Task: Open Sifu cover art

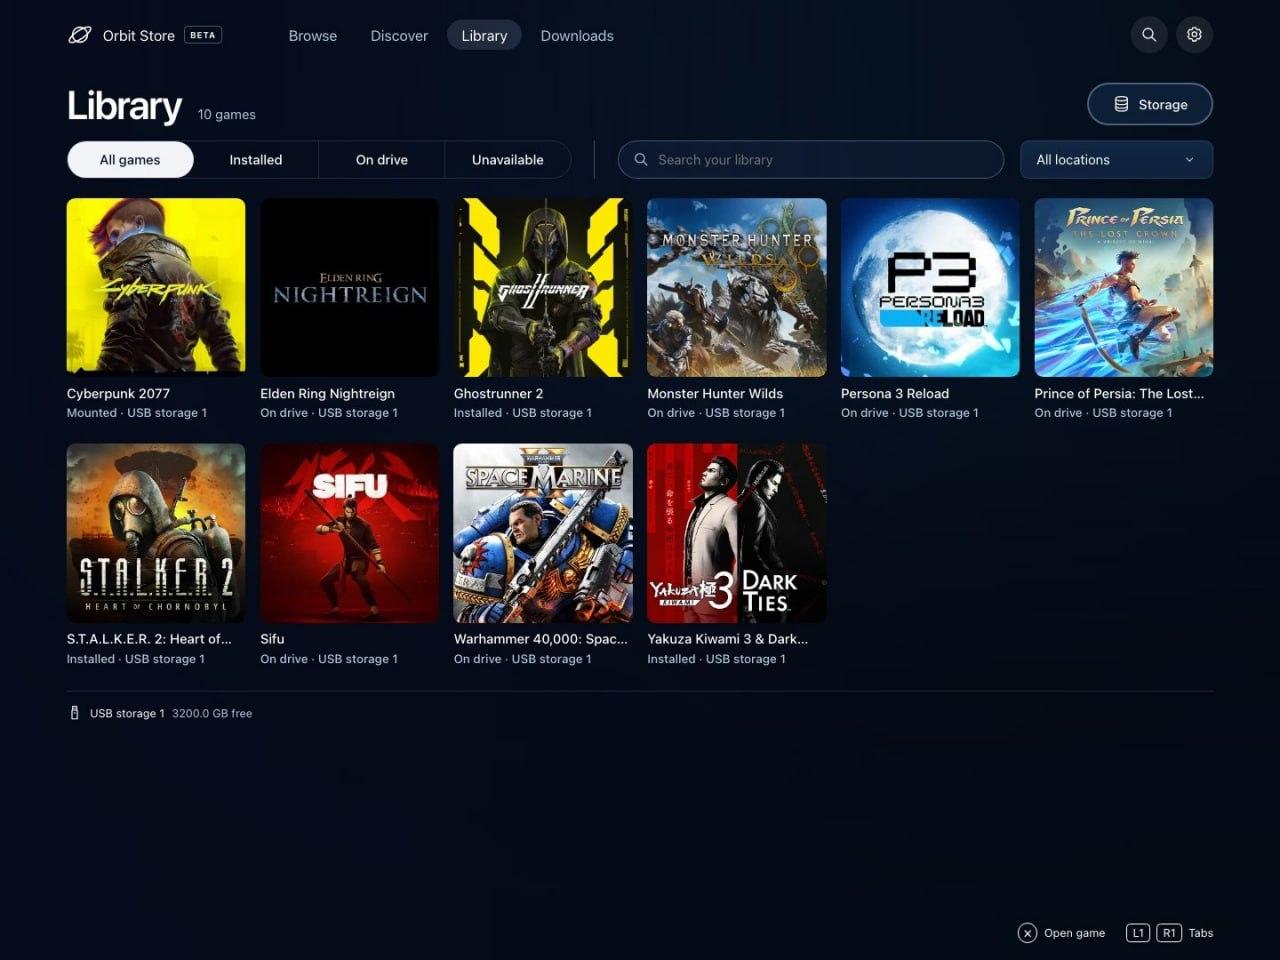Action: pyautogui.click(x=349, y=533)
